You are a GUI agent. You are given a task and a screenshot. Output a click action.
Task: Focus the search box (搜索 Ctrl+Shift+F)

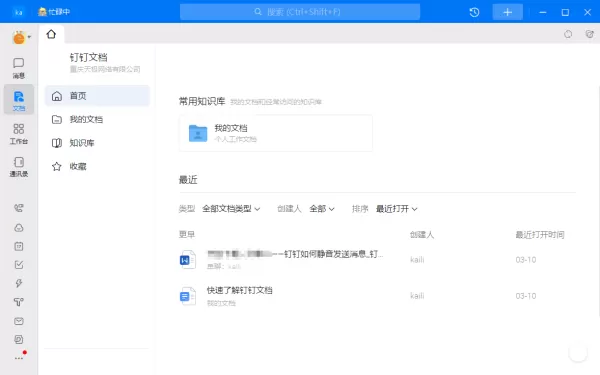pos(300,12)
